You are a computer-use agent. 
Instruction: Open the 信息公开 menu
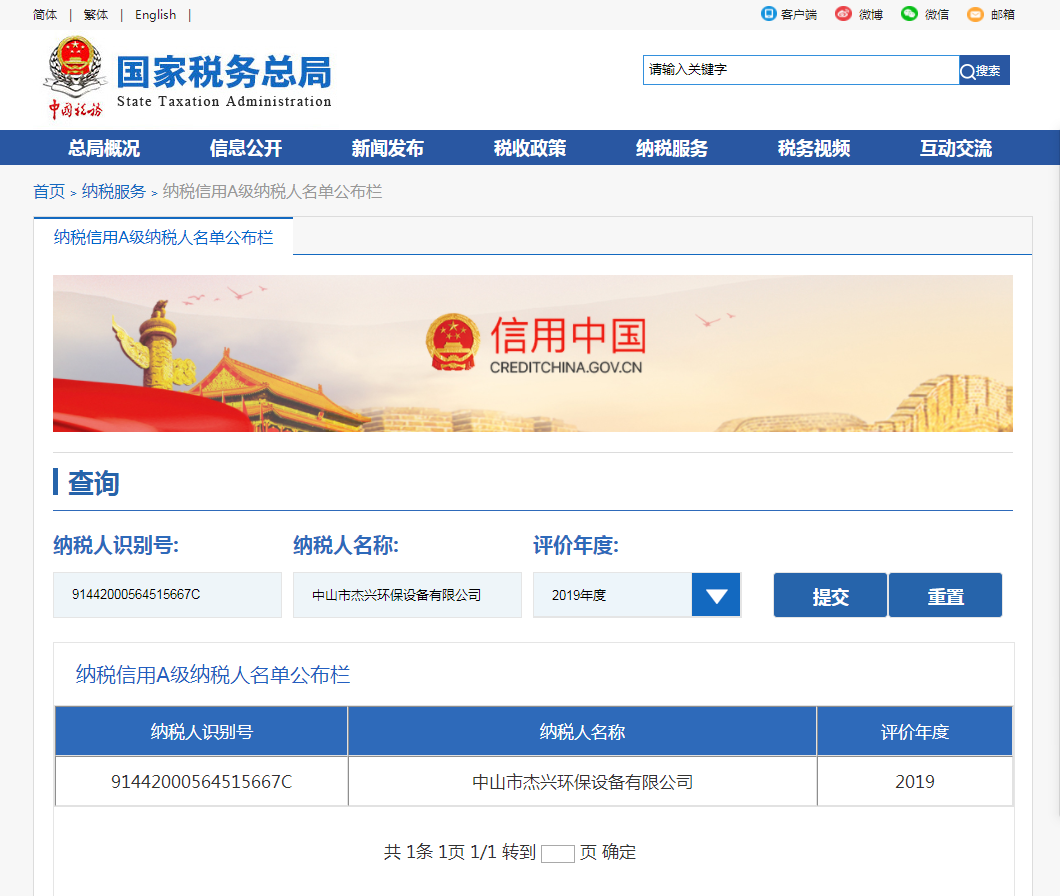pos(246,148)
